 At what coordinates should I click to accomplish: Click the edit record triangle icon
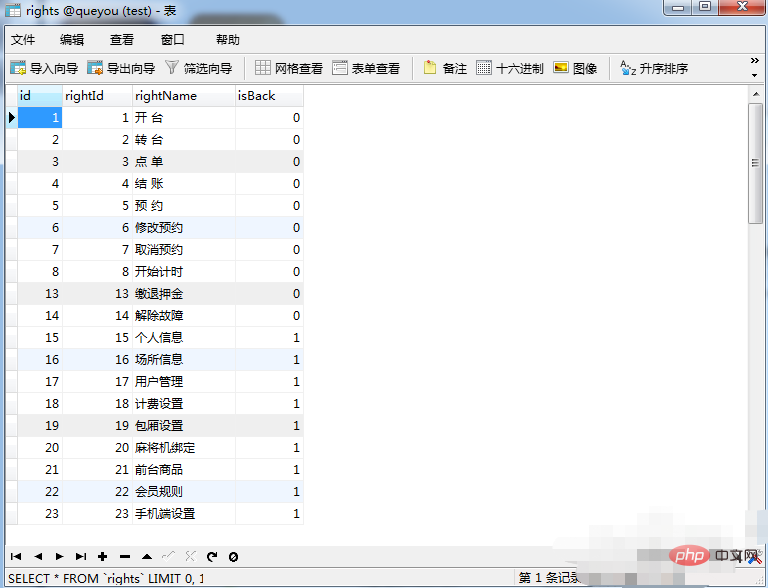point(146,556)
